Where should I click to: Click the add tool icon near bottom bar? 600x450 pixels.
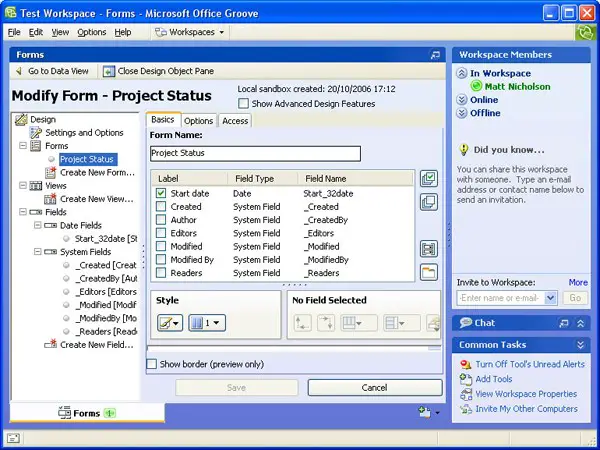tap(425, 412)
